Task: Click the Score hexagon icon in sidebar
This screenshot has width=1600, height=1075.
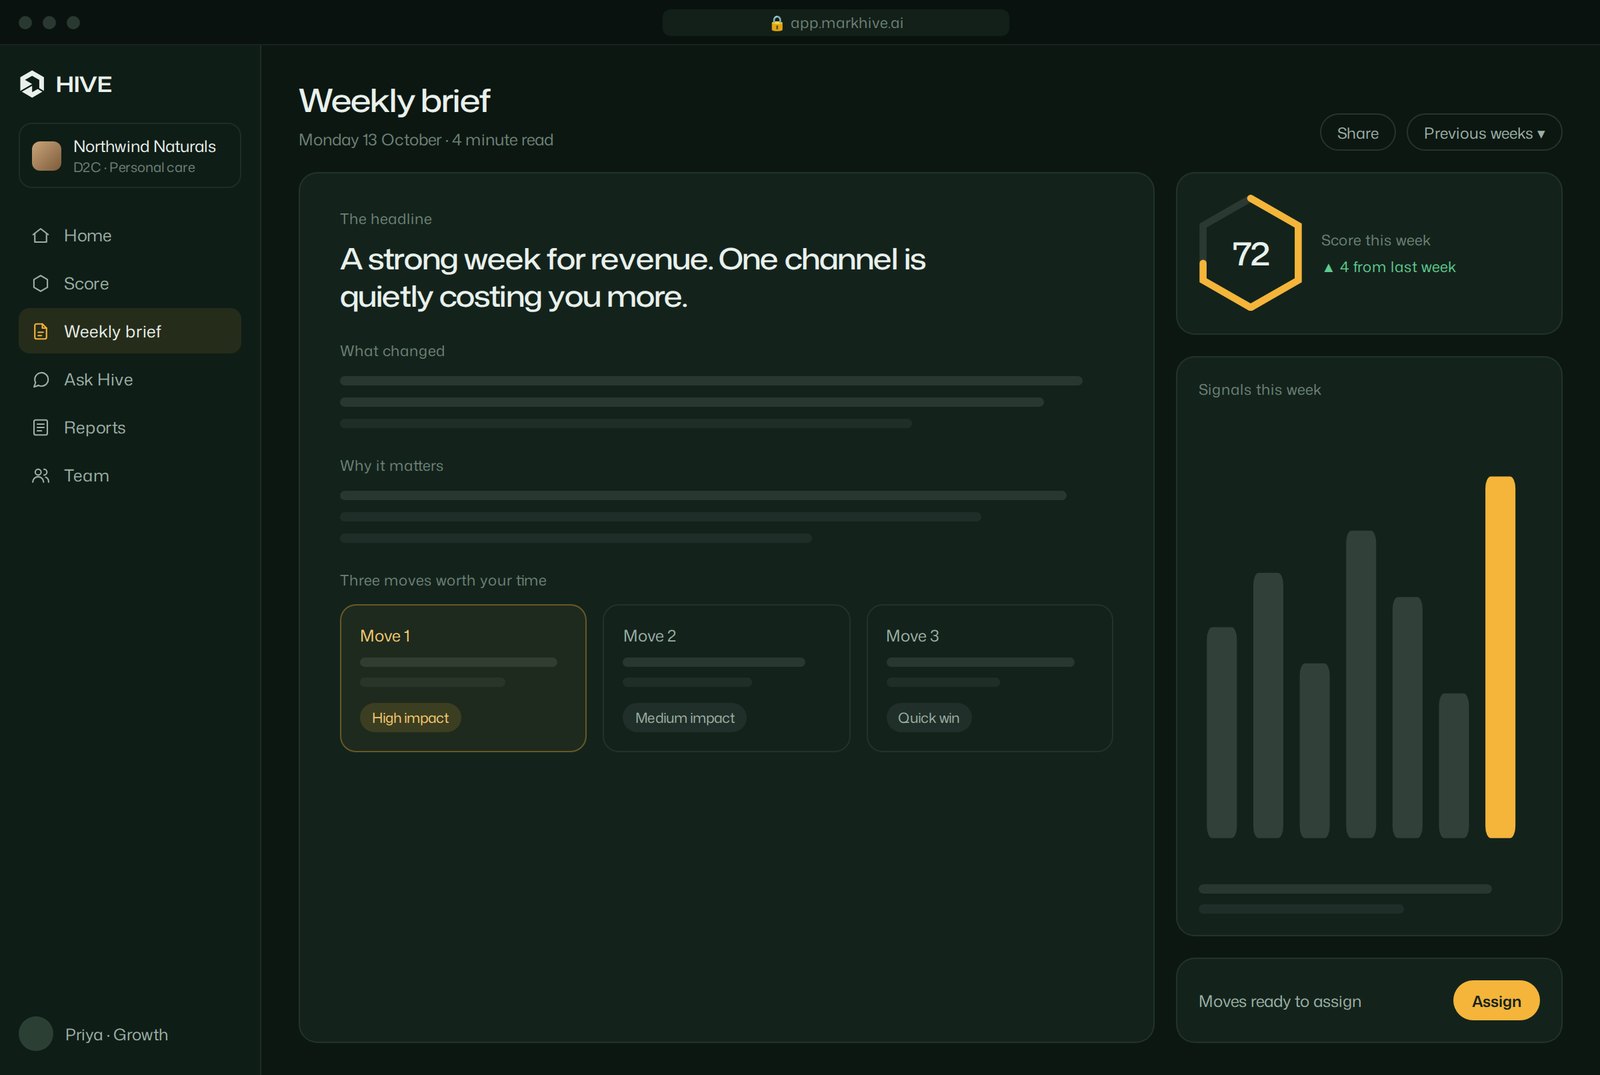Action: 41,284
